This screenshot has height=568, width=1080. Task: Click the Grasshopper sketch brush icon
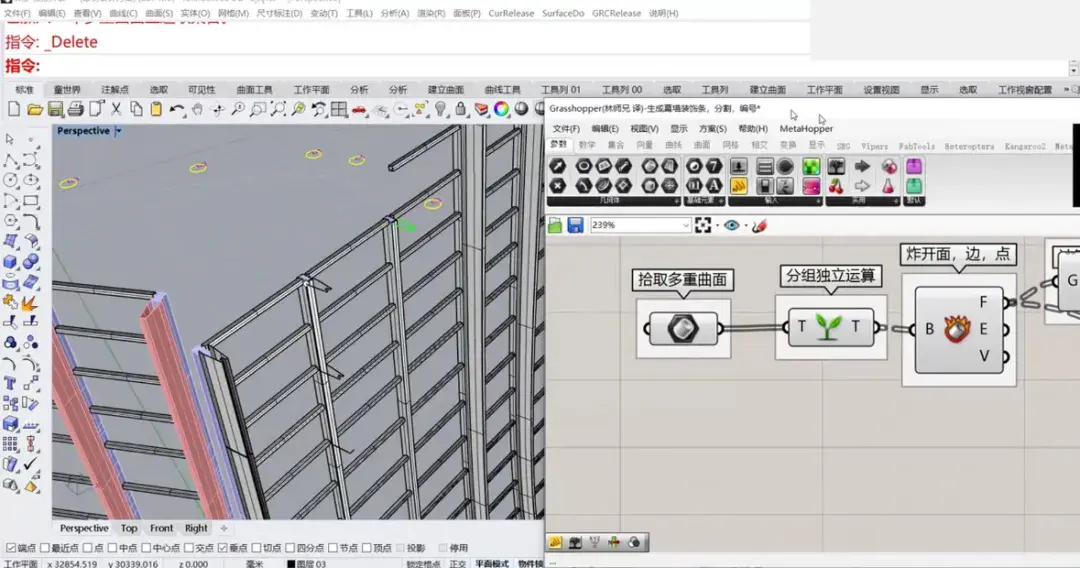click(x=760, y=225)
